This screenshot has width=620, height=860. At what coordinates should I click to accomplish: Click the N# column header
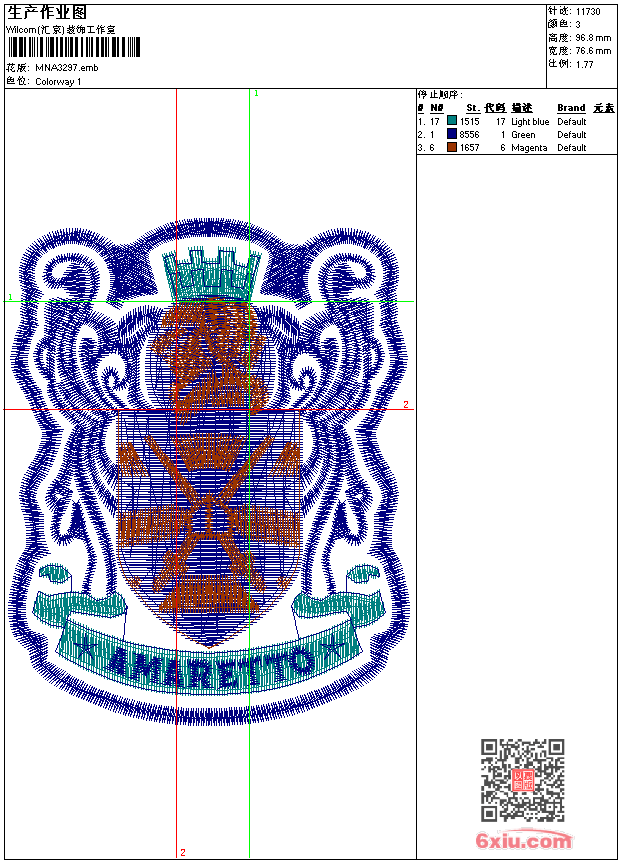(437, 108)
